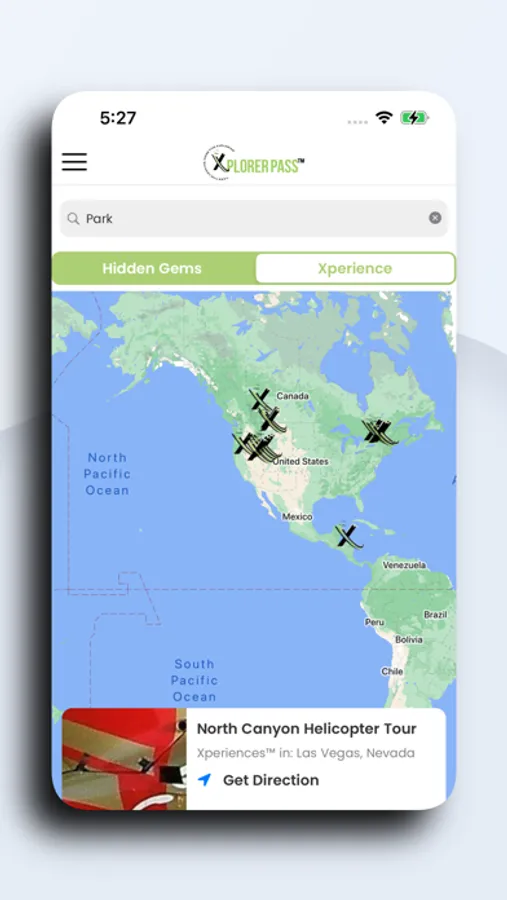Screen dimensions: 507x900
Task: Tap the blue navigation arrow icon
Action: (204, 780)
